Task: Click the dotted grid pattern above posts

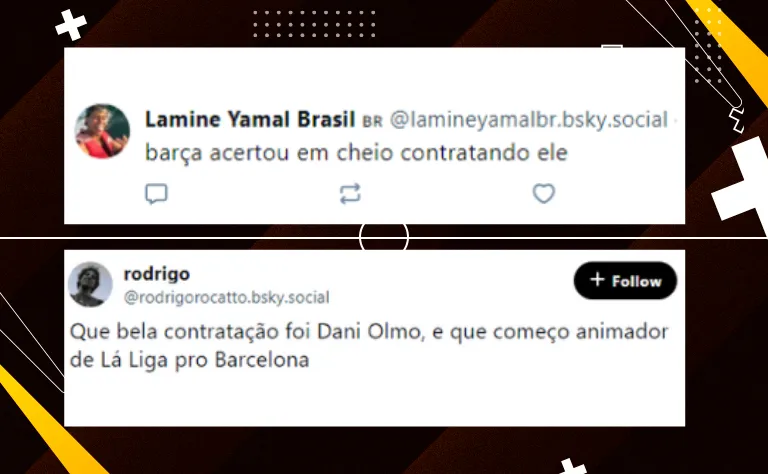Action: click(314, 24)
